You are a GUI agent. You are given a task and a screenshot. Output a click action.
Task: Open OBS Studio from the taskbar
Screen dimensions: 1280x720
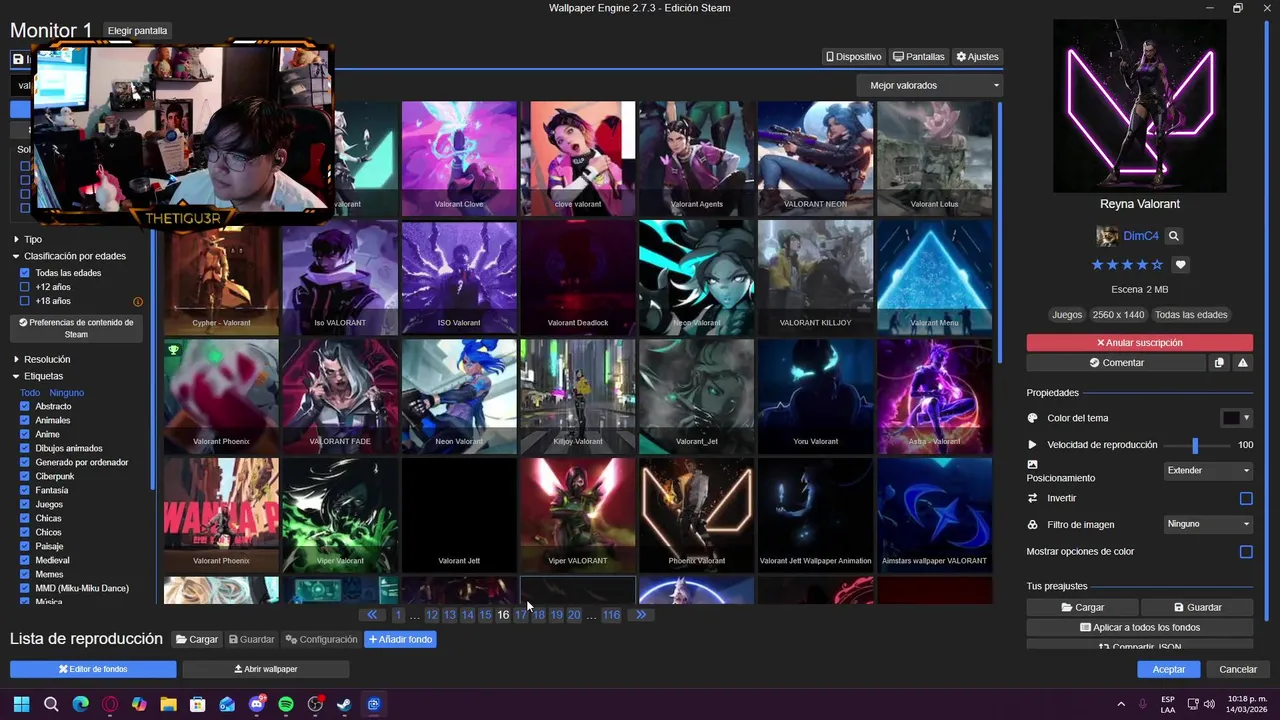pos(315,704)
